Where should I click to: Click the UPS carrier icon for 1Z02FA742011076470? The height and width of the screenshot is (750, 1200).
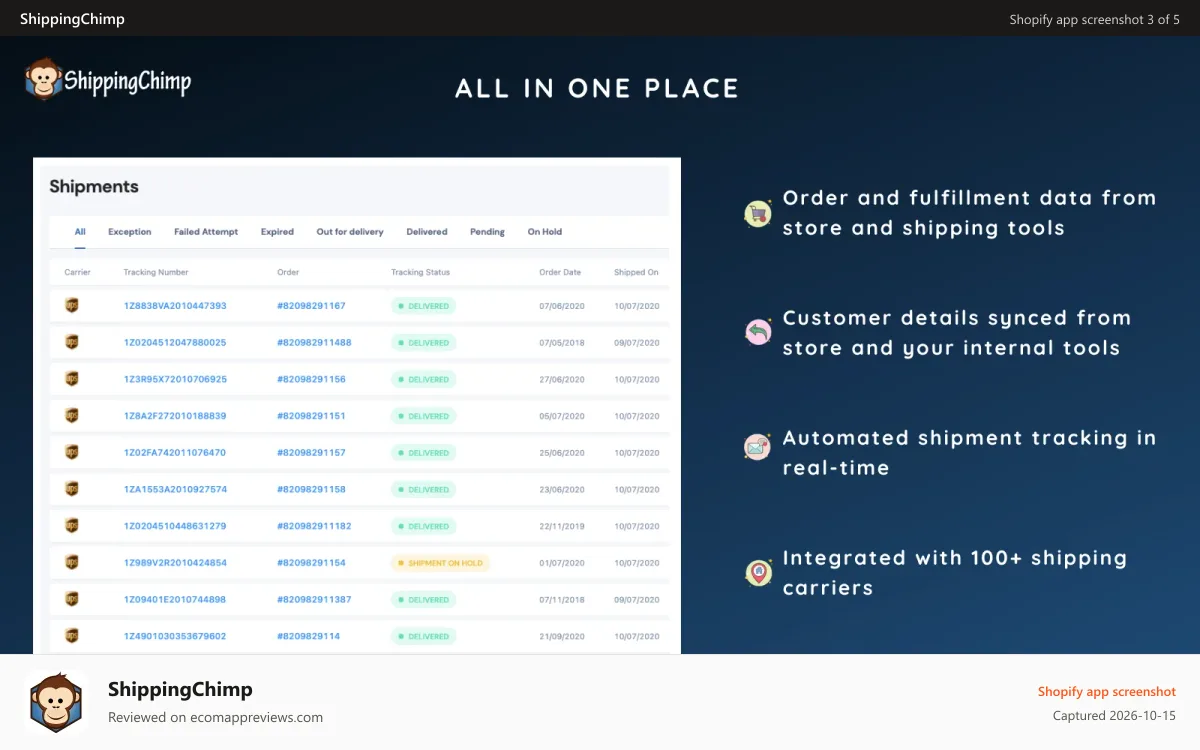click(x=71, y=452)
